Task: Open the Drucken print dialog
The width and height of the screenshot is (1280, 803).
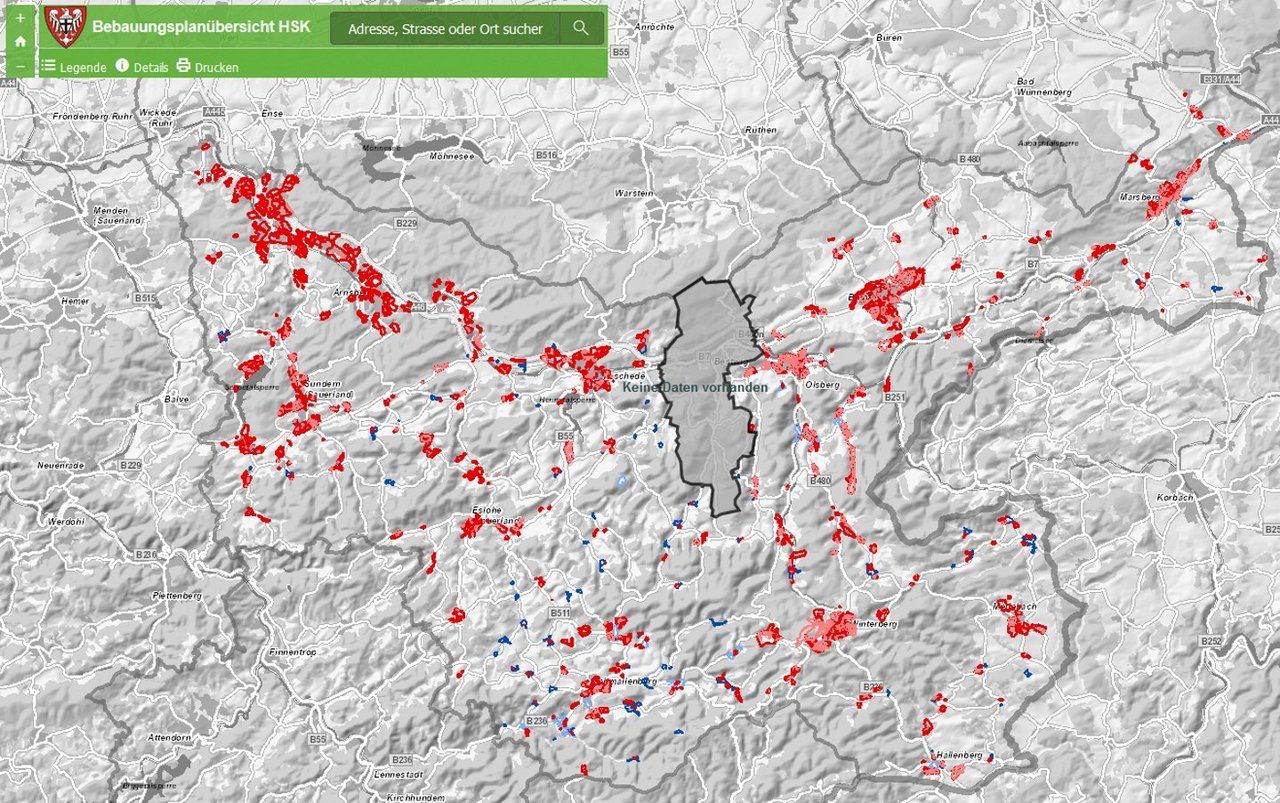Action: click(216, 68)
